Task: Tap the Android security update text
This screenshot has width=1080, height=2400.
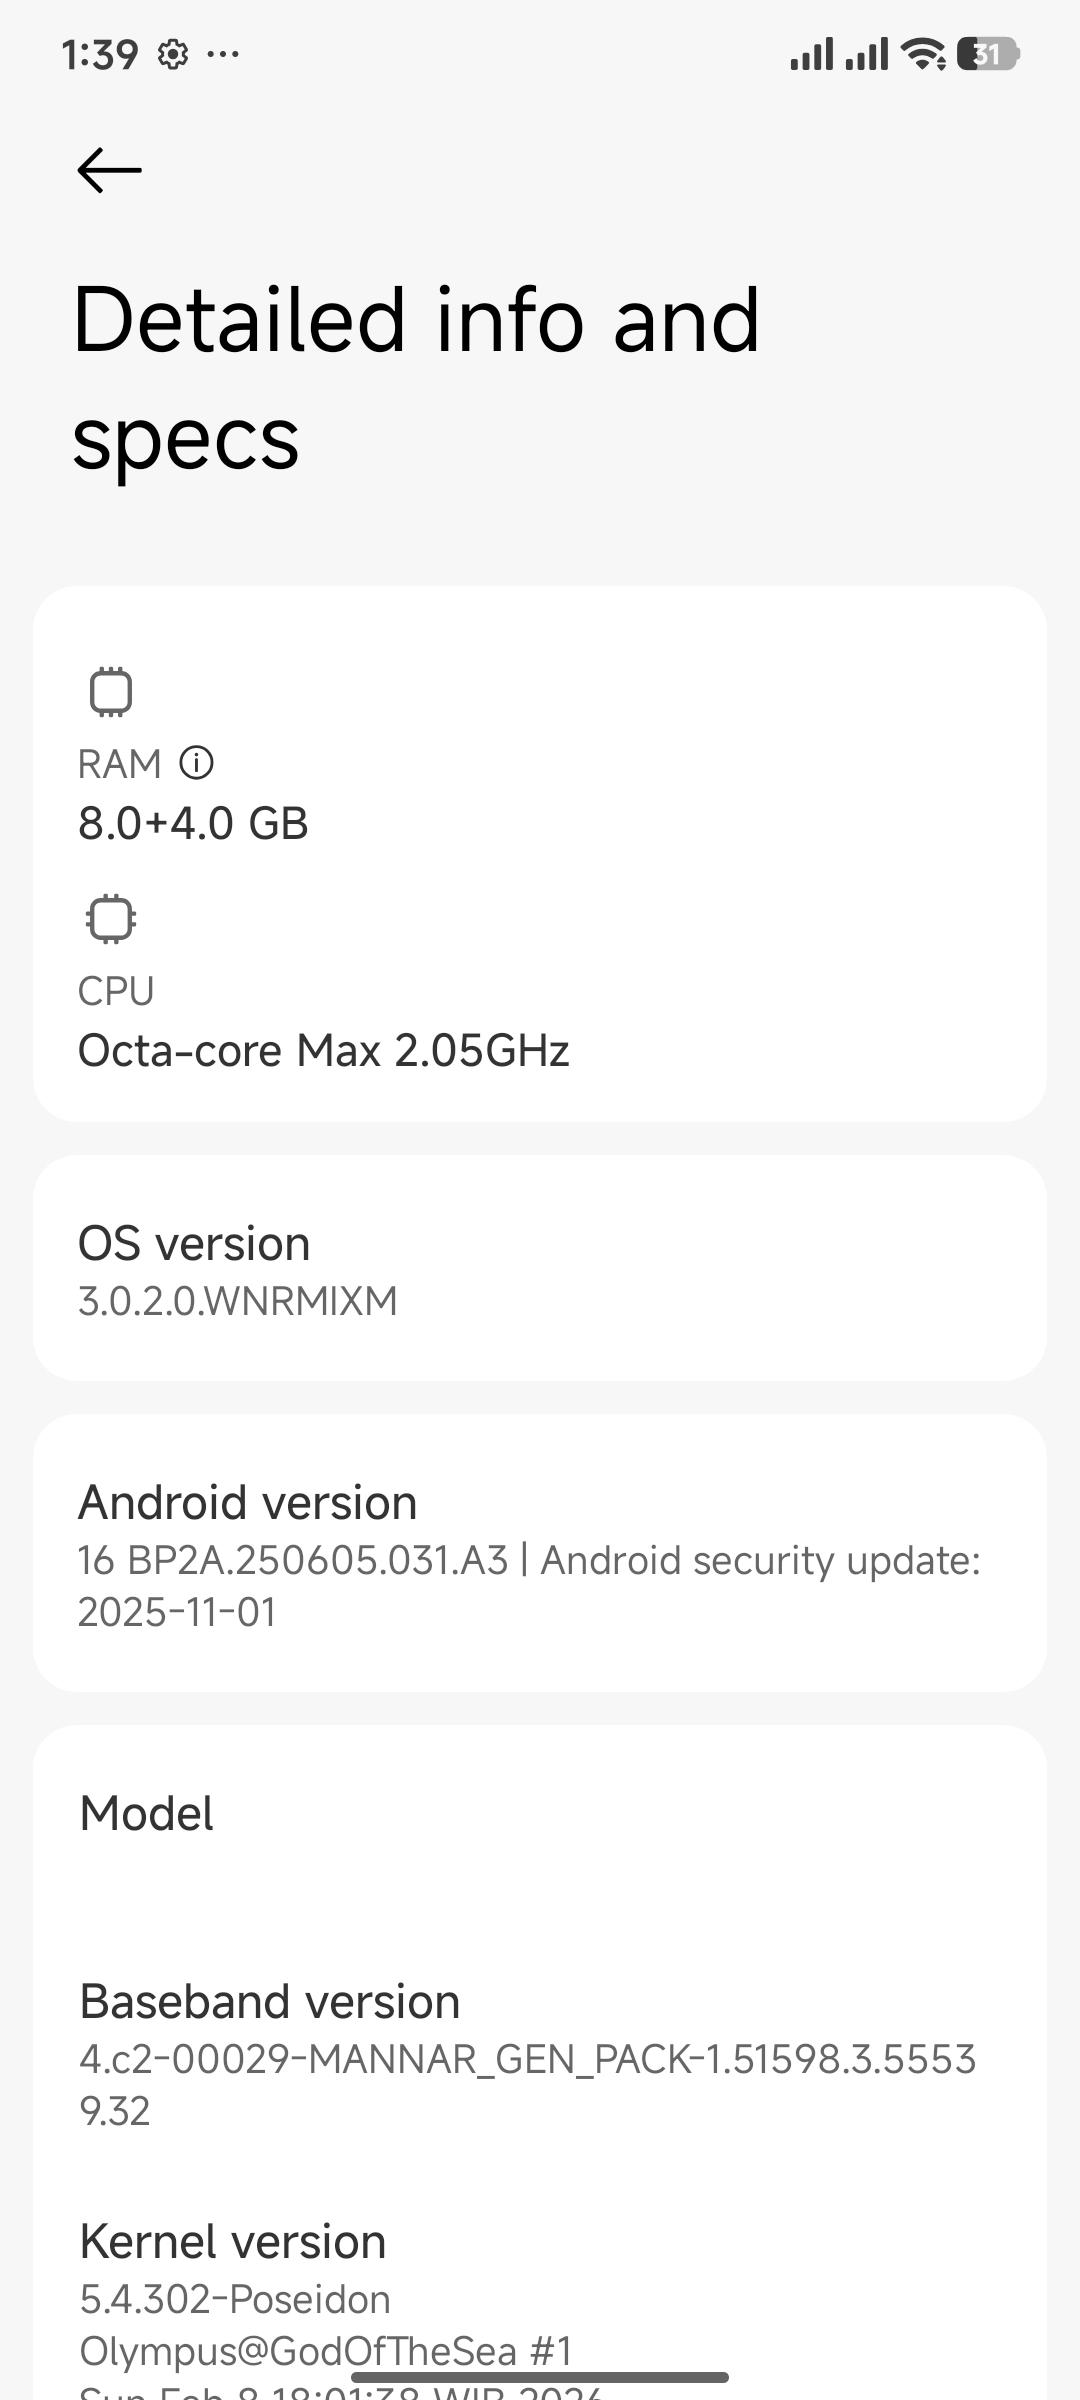Action: pyautogui.click(x=760, y=1560)
